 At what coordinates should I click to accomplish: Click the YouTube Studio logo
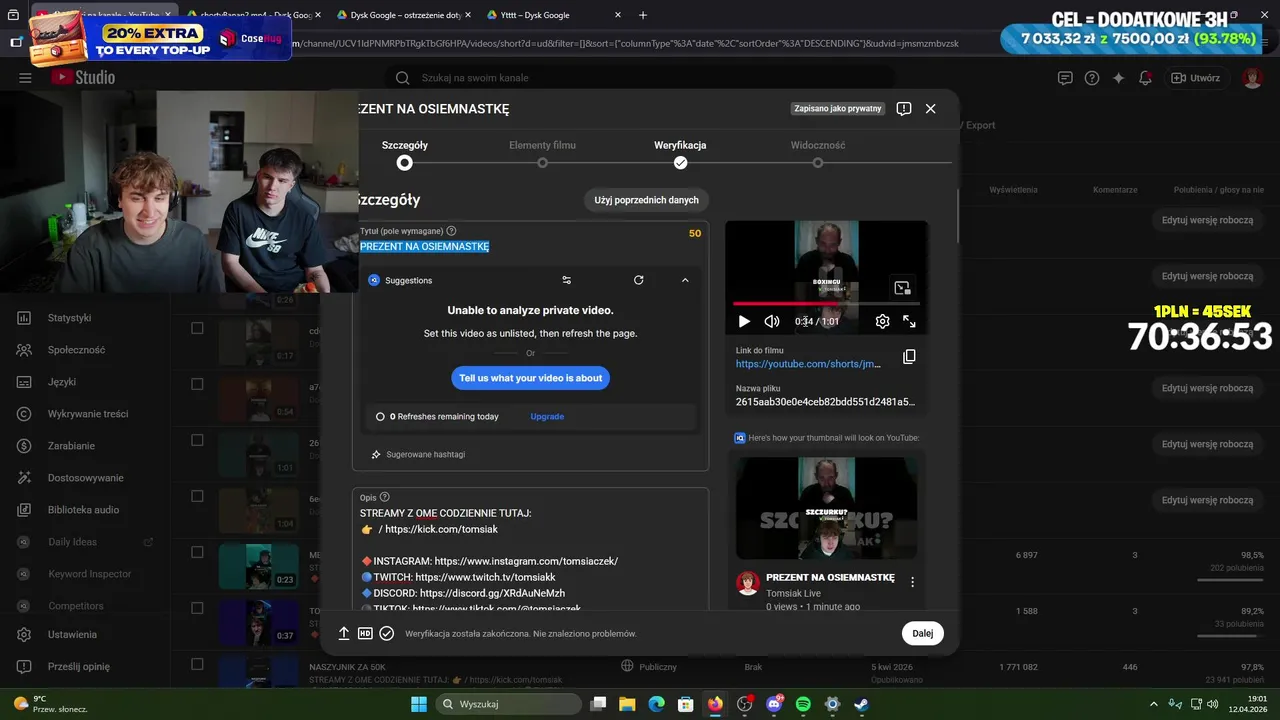click(84, 78)
